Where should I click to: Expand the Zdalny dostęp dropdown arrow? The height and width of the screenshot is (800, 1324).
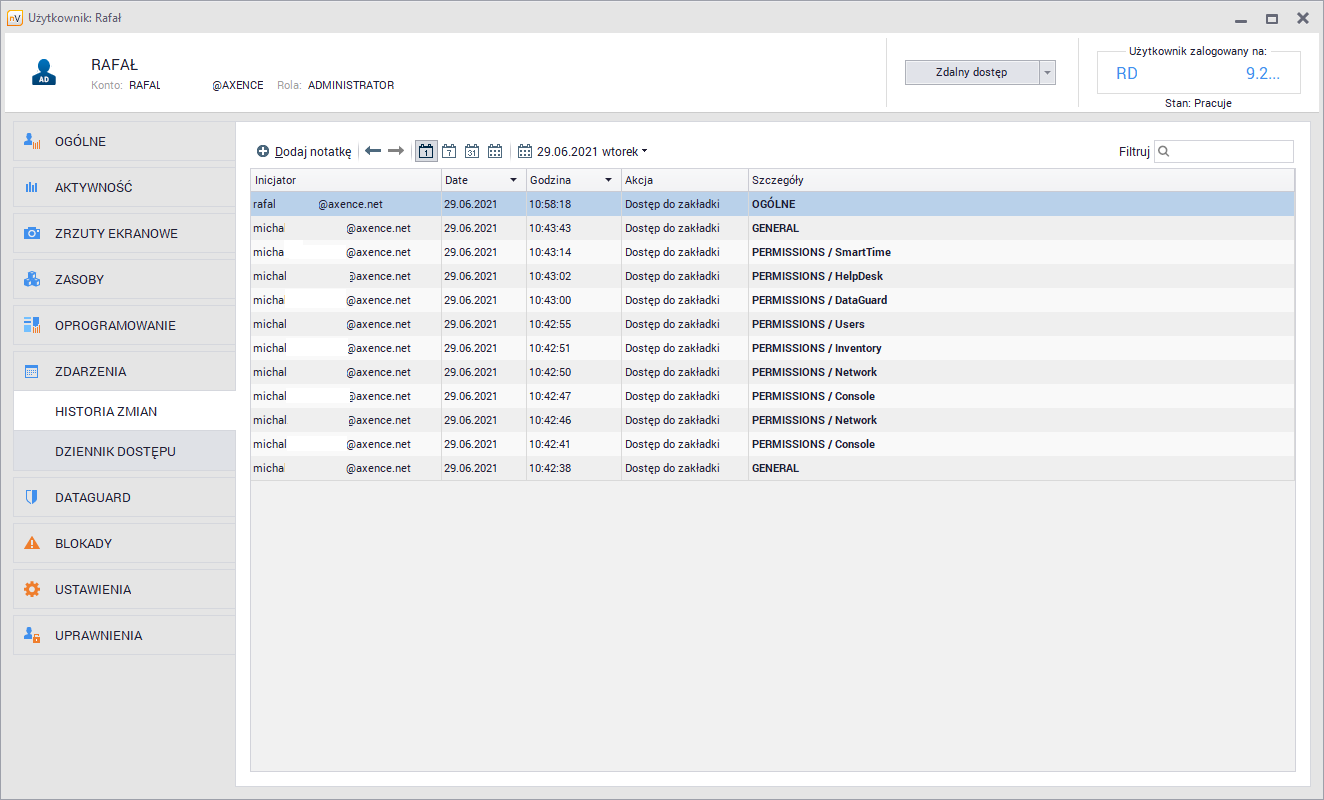1046,72
